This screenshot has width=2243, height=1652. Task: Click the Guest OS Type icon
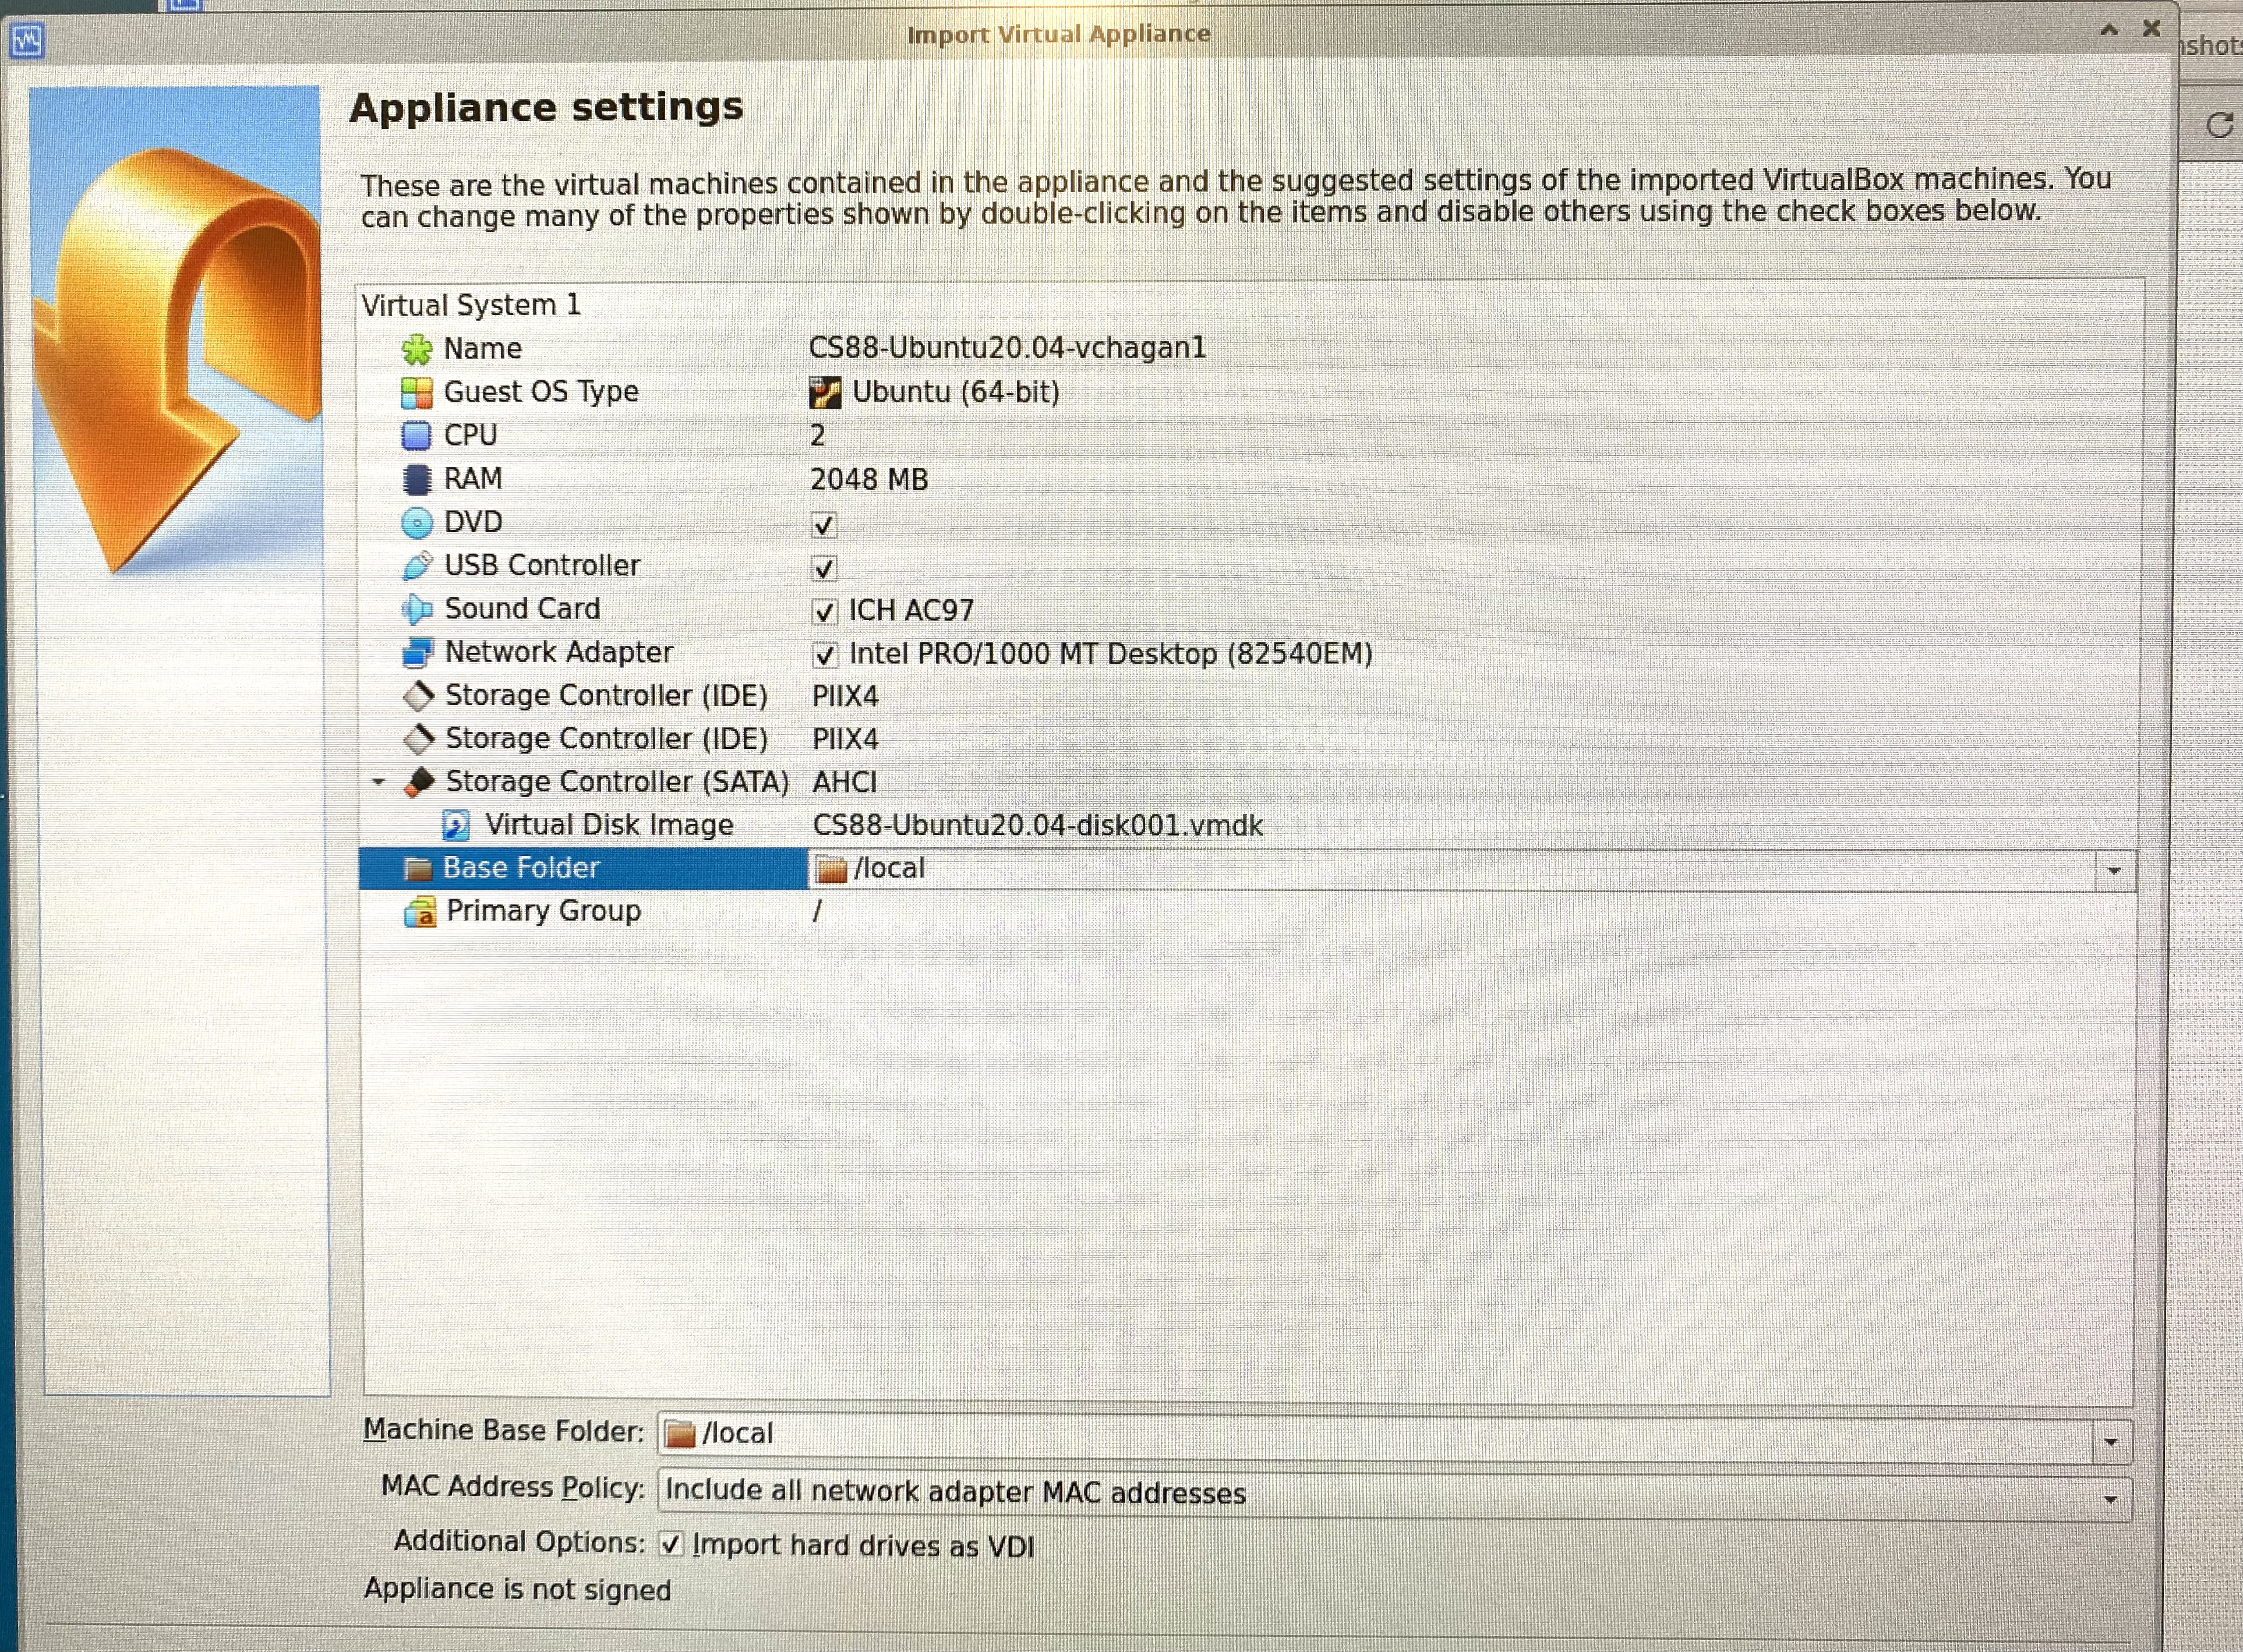[417, 393]
